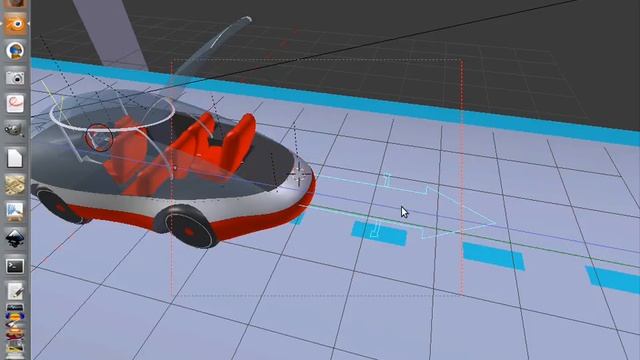Open the red scribble app in the dock
Viewport: 640px width, 360px height.
coord(16,104)
